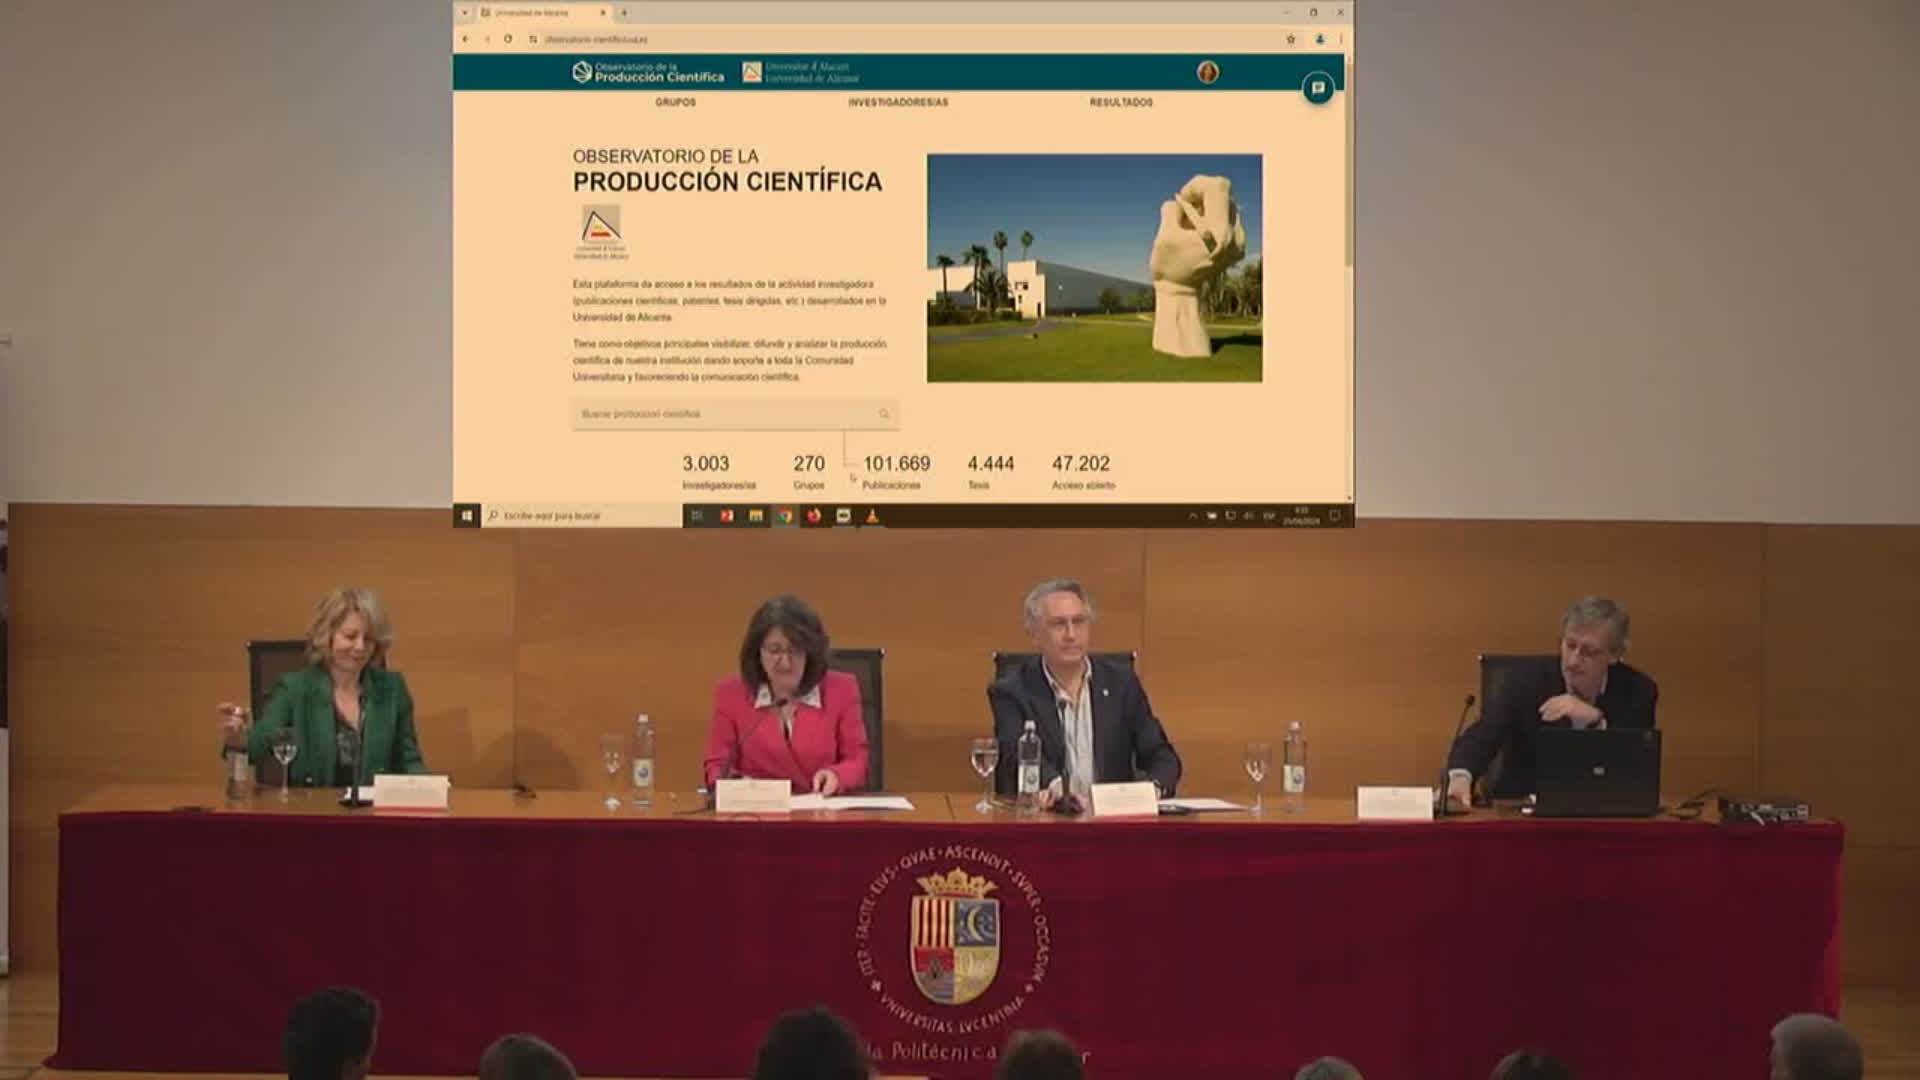Open VLC from the taskbar

872,516
